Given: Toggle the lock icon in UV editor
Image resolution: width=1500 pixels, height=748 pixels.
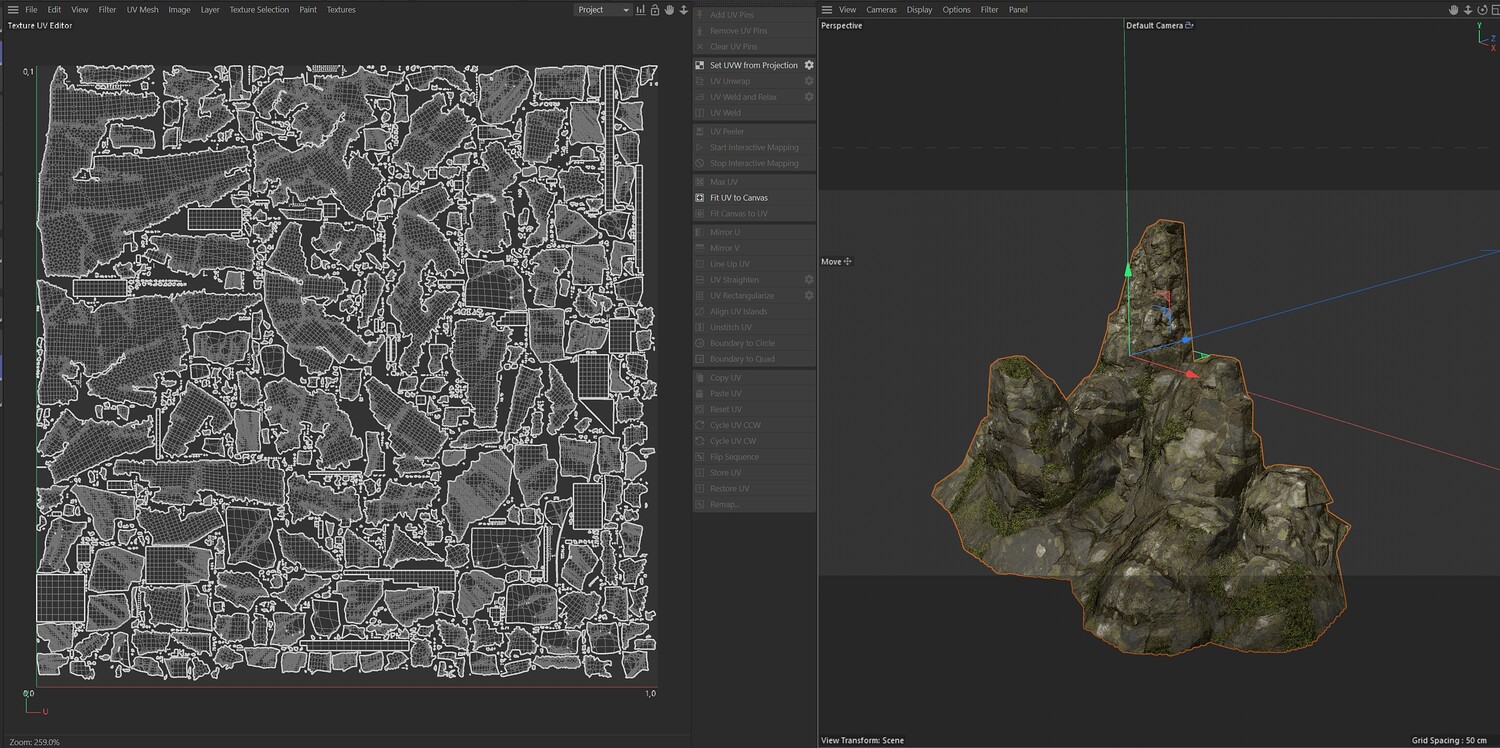Looking at the screenshot, I should coord(655,10).
